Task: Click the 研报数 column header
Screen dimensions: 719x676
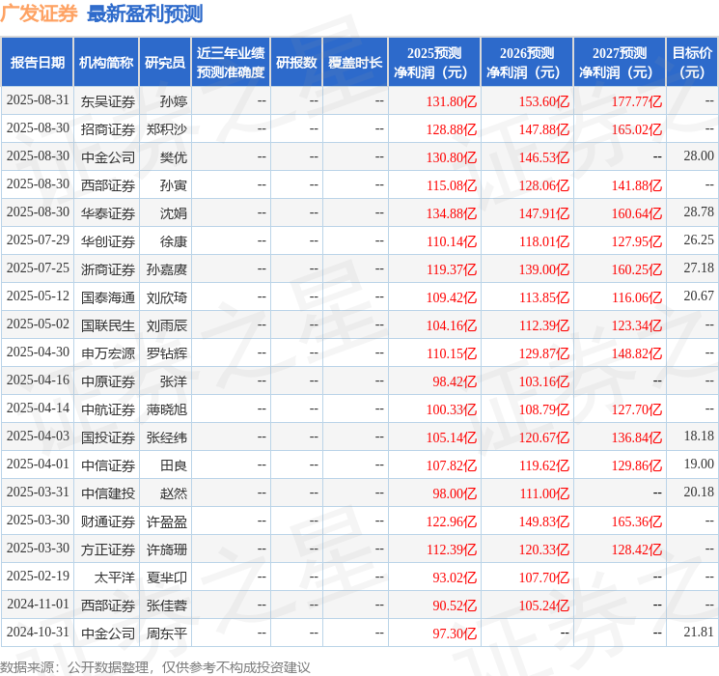Action: [296, 62]
